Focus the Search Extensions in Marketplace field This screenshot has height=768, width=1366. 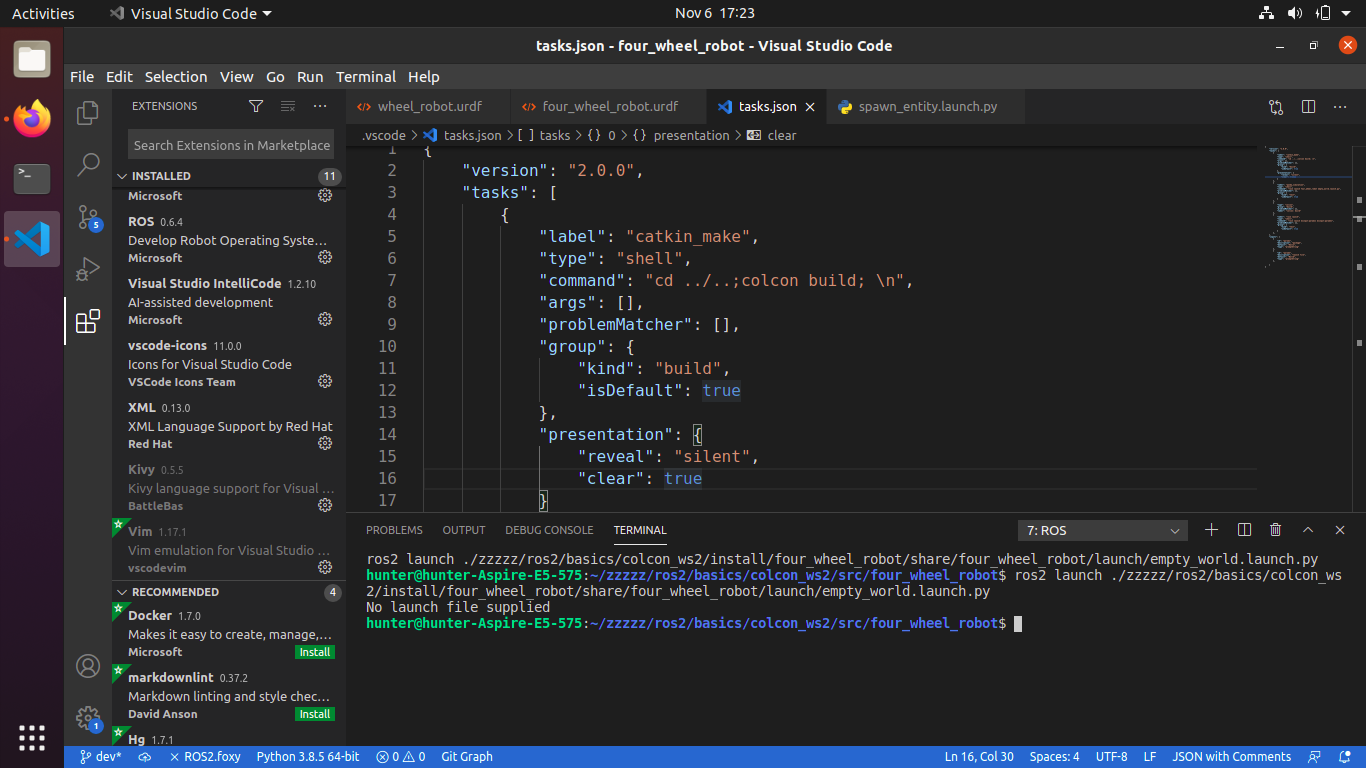coord(232,145)
